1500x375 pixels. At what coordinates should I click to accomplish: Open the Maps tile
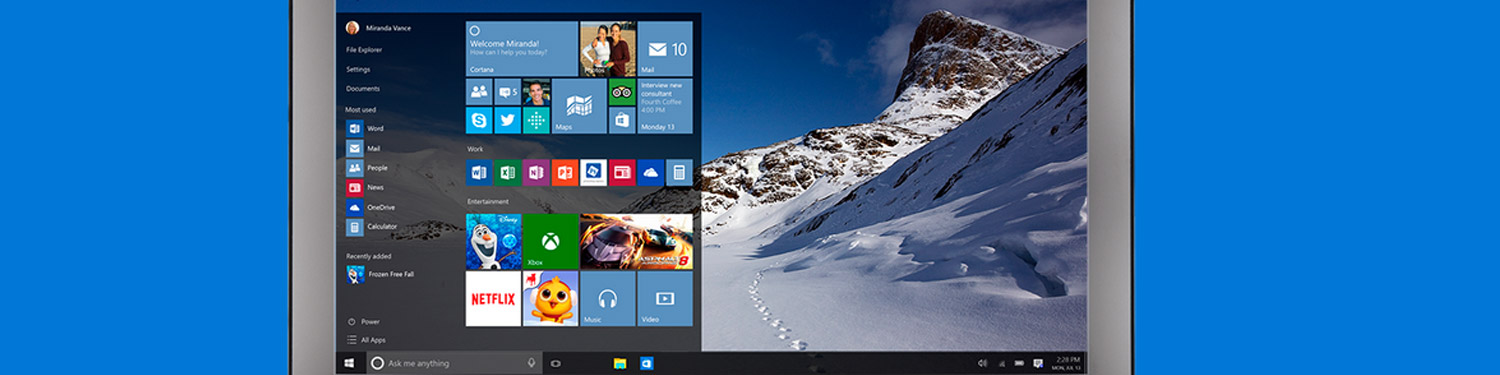click(x=580, y=107)
